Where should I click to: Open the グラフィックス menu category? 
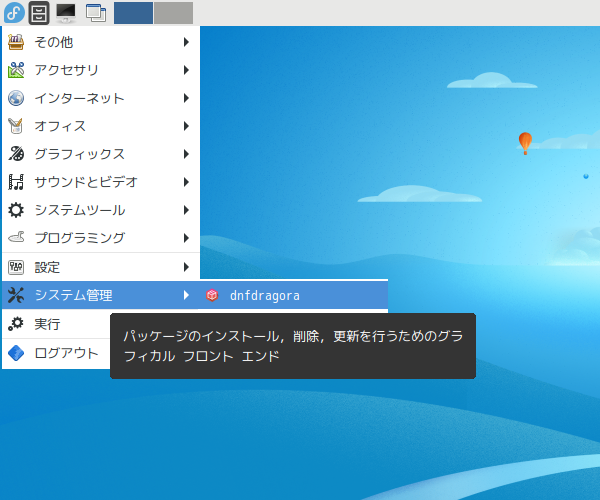tap(101, 154)
